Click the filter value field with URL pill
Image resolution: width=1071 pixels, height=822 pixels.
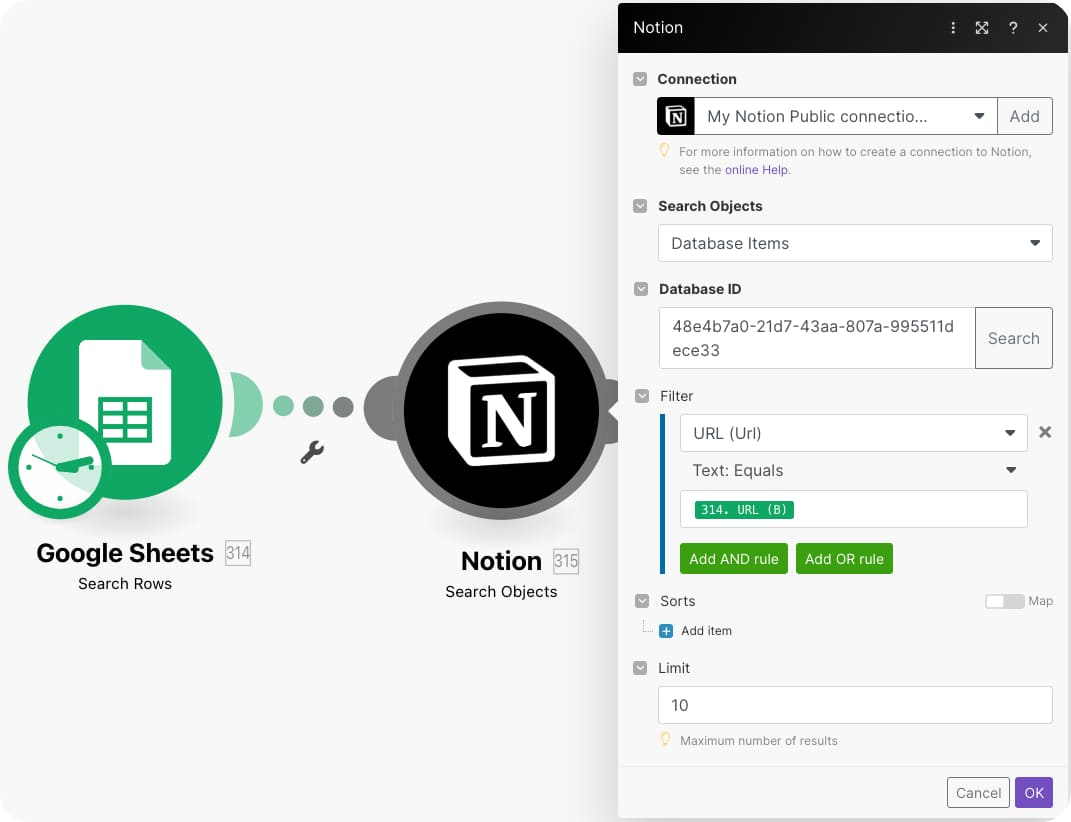pyautogui.click(x=853, y=509)
